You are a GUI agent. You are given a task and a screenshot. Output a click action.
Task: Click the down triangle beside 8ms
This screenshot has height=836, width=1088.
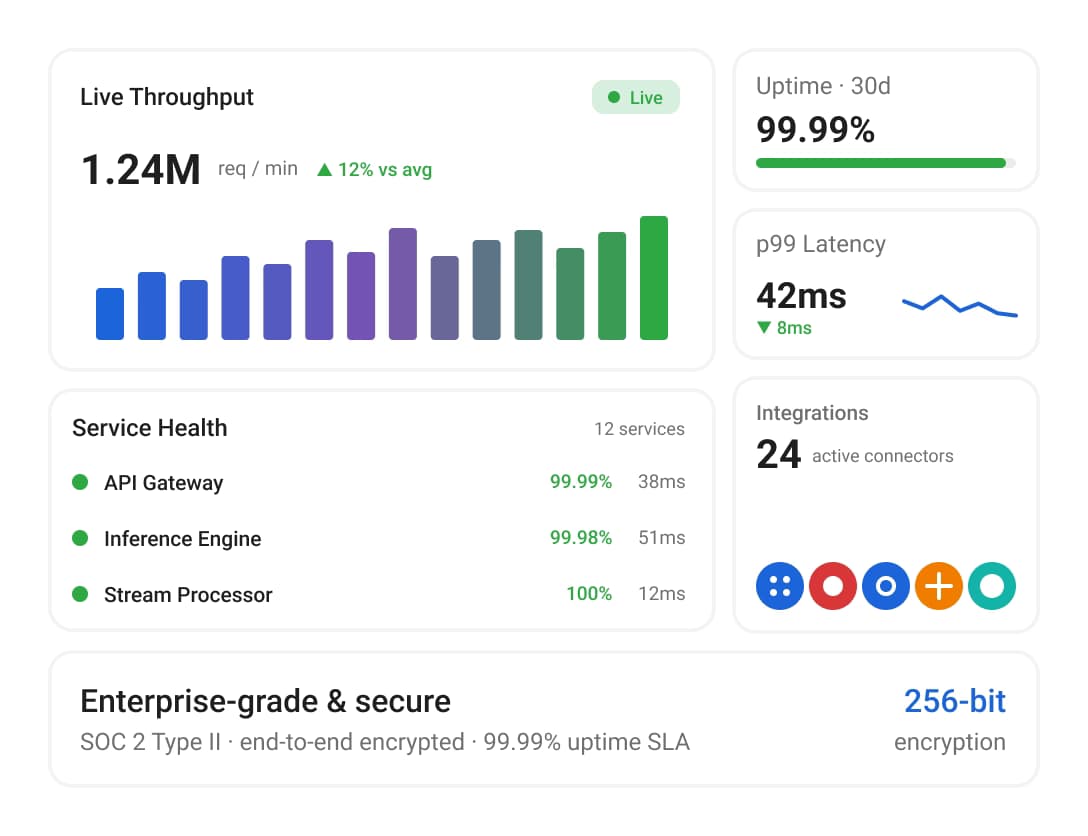(764, 327)
